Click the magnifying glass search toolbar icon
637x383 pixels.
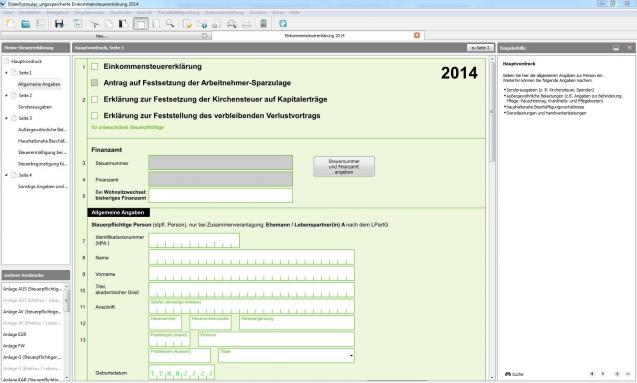[170, 24]
